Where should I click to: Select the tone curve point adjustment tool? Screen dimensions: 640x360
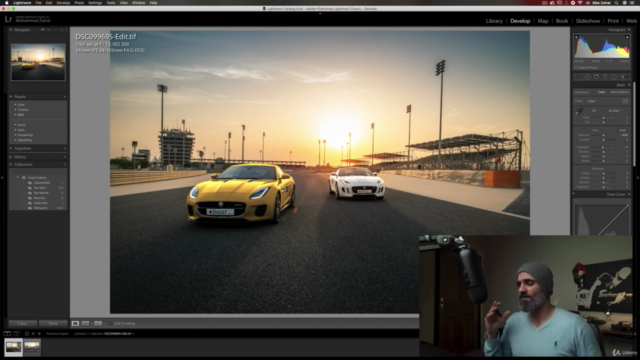[576, 201]
